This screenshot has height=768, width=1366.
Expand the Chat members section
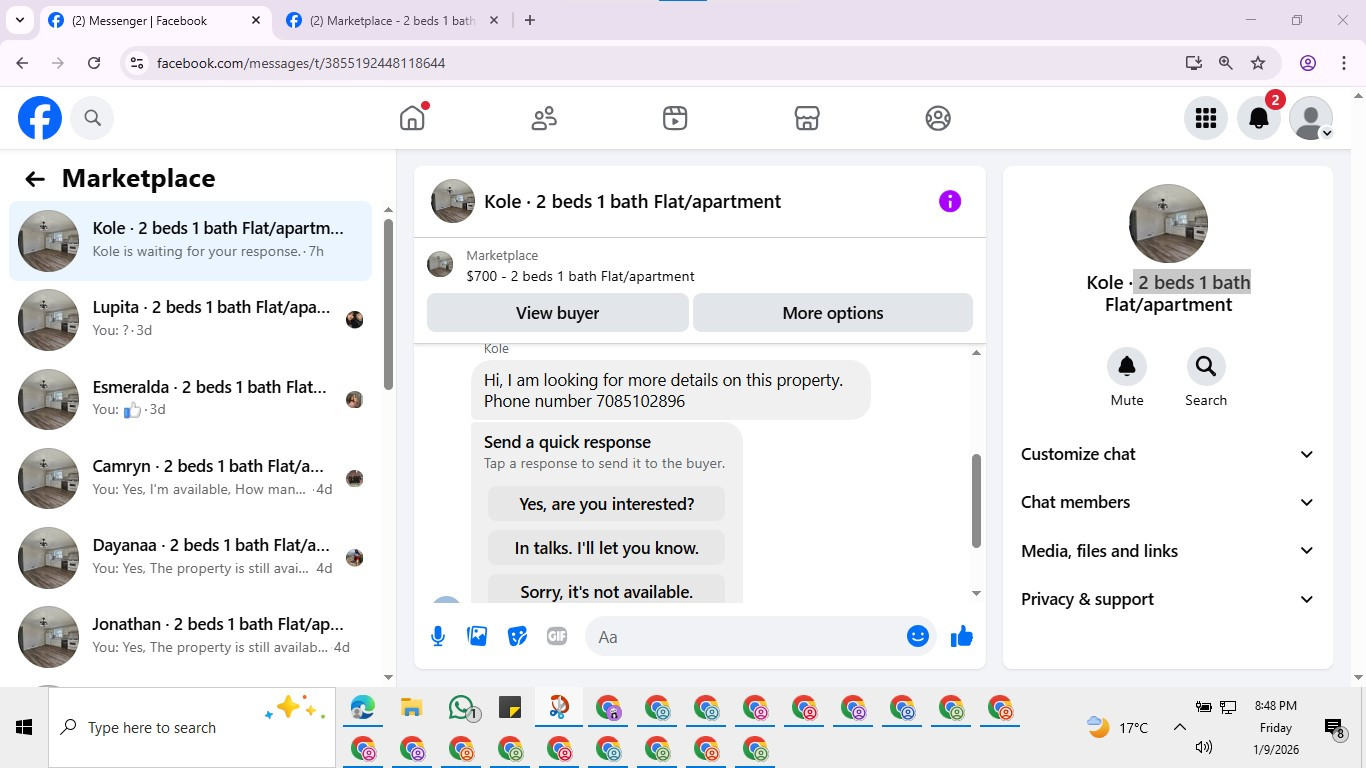tap(1168, 502)
